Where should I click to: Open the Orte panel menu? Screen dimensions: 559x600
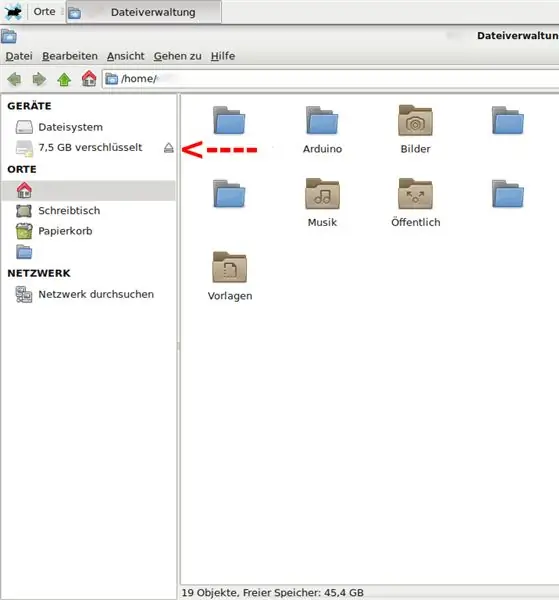[44, 11]
